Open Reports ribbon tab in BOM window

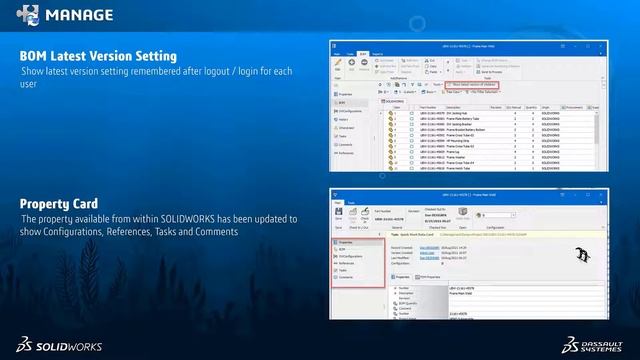click(x=378, y=54)
